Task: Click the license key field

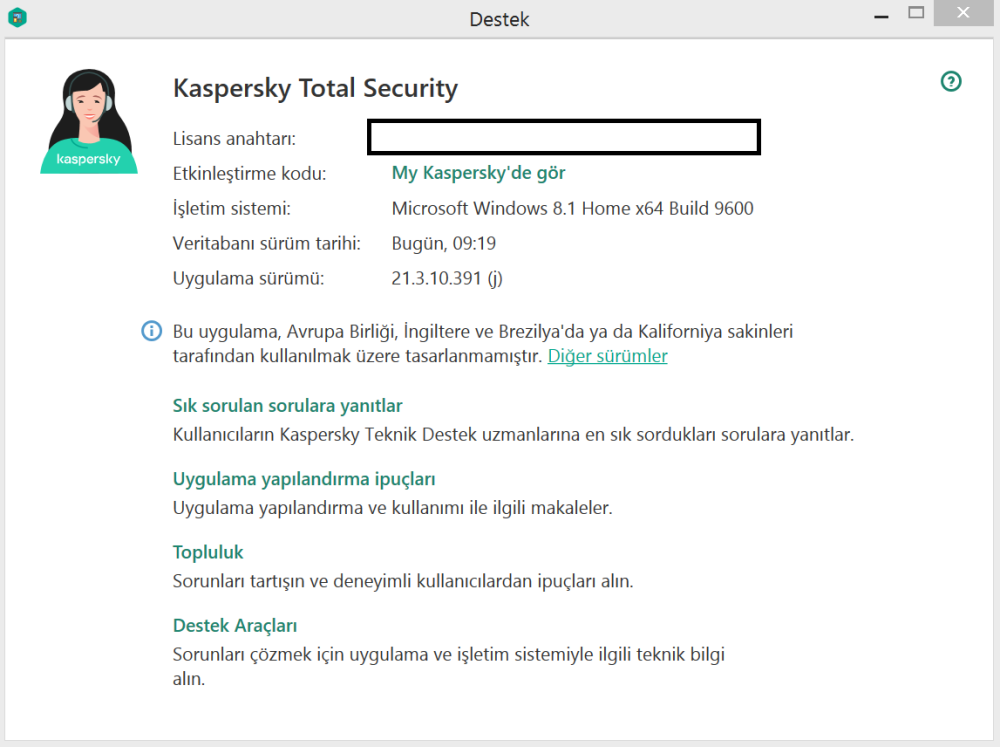Action: coord(563,136)
